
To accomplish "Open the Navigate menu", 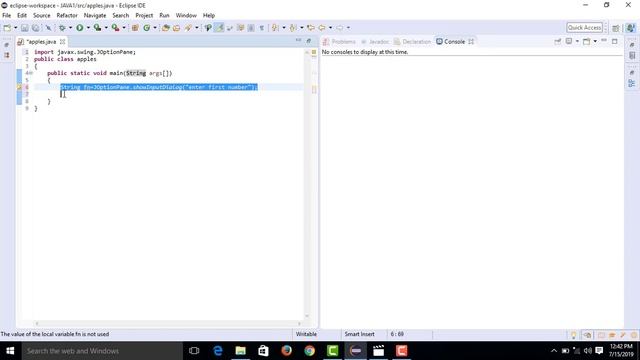I will click(95, 15).
